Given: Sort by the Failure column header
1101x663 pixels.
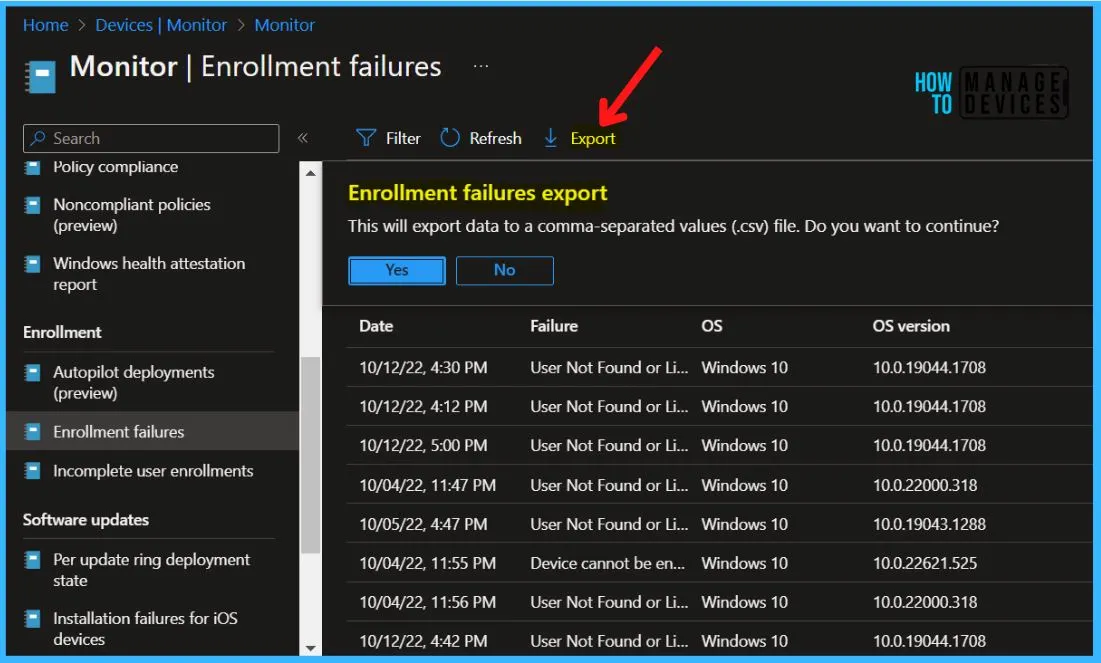Looking at the screenshot, I should [554, 326].
